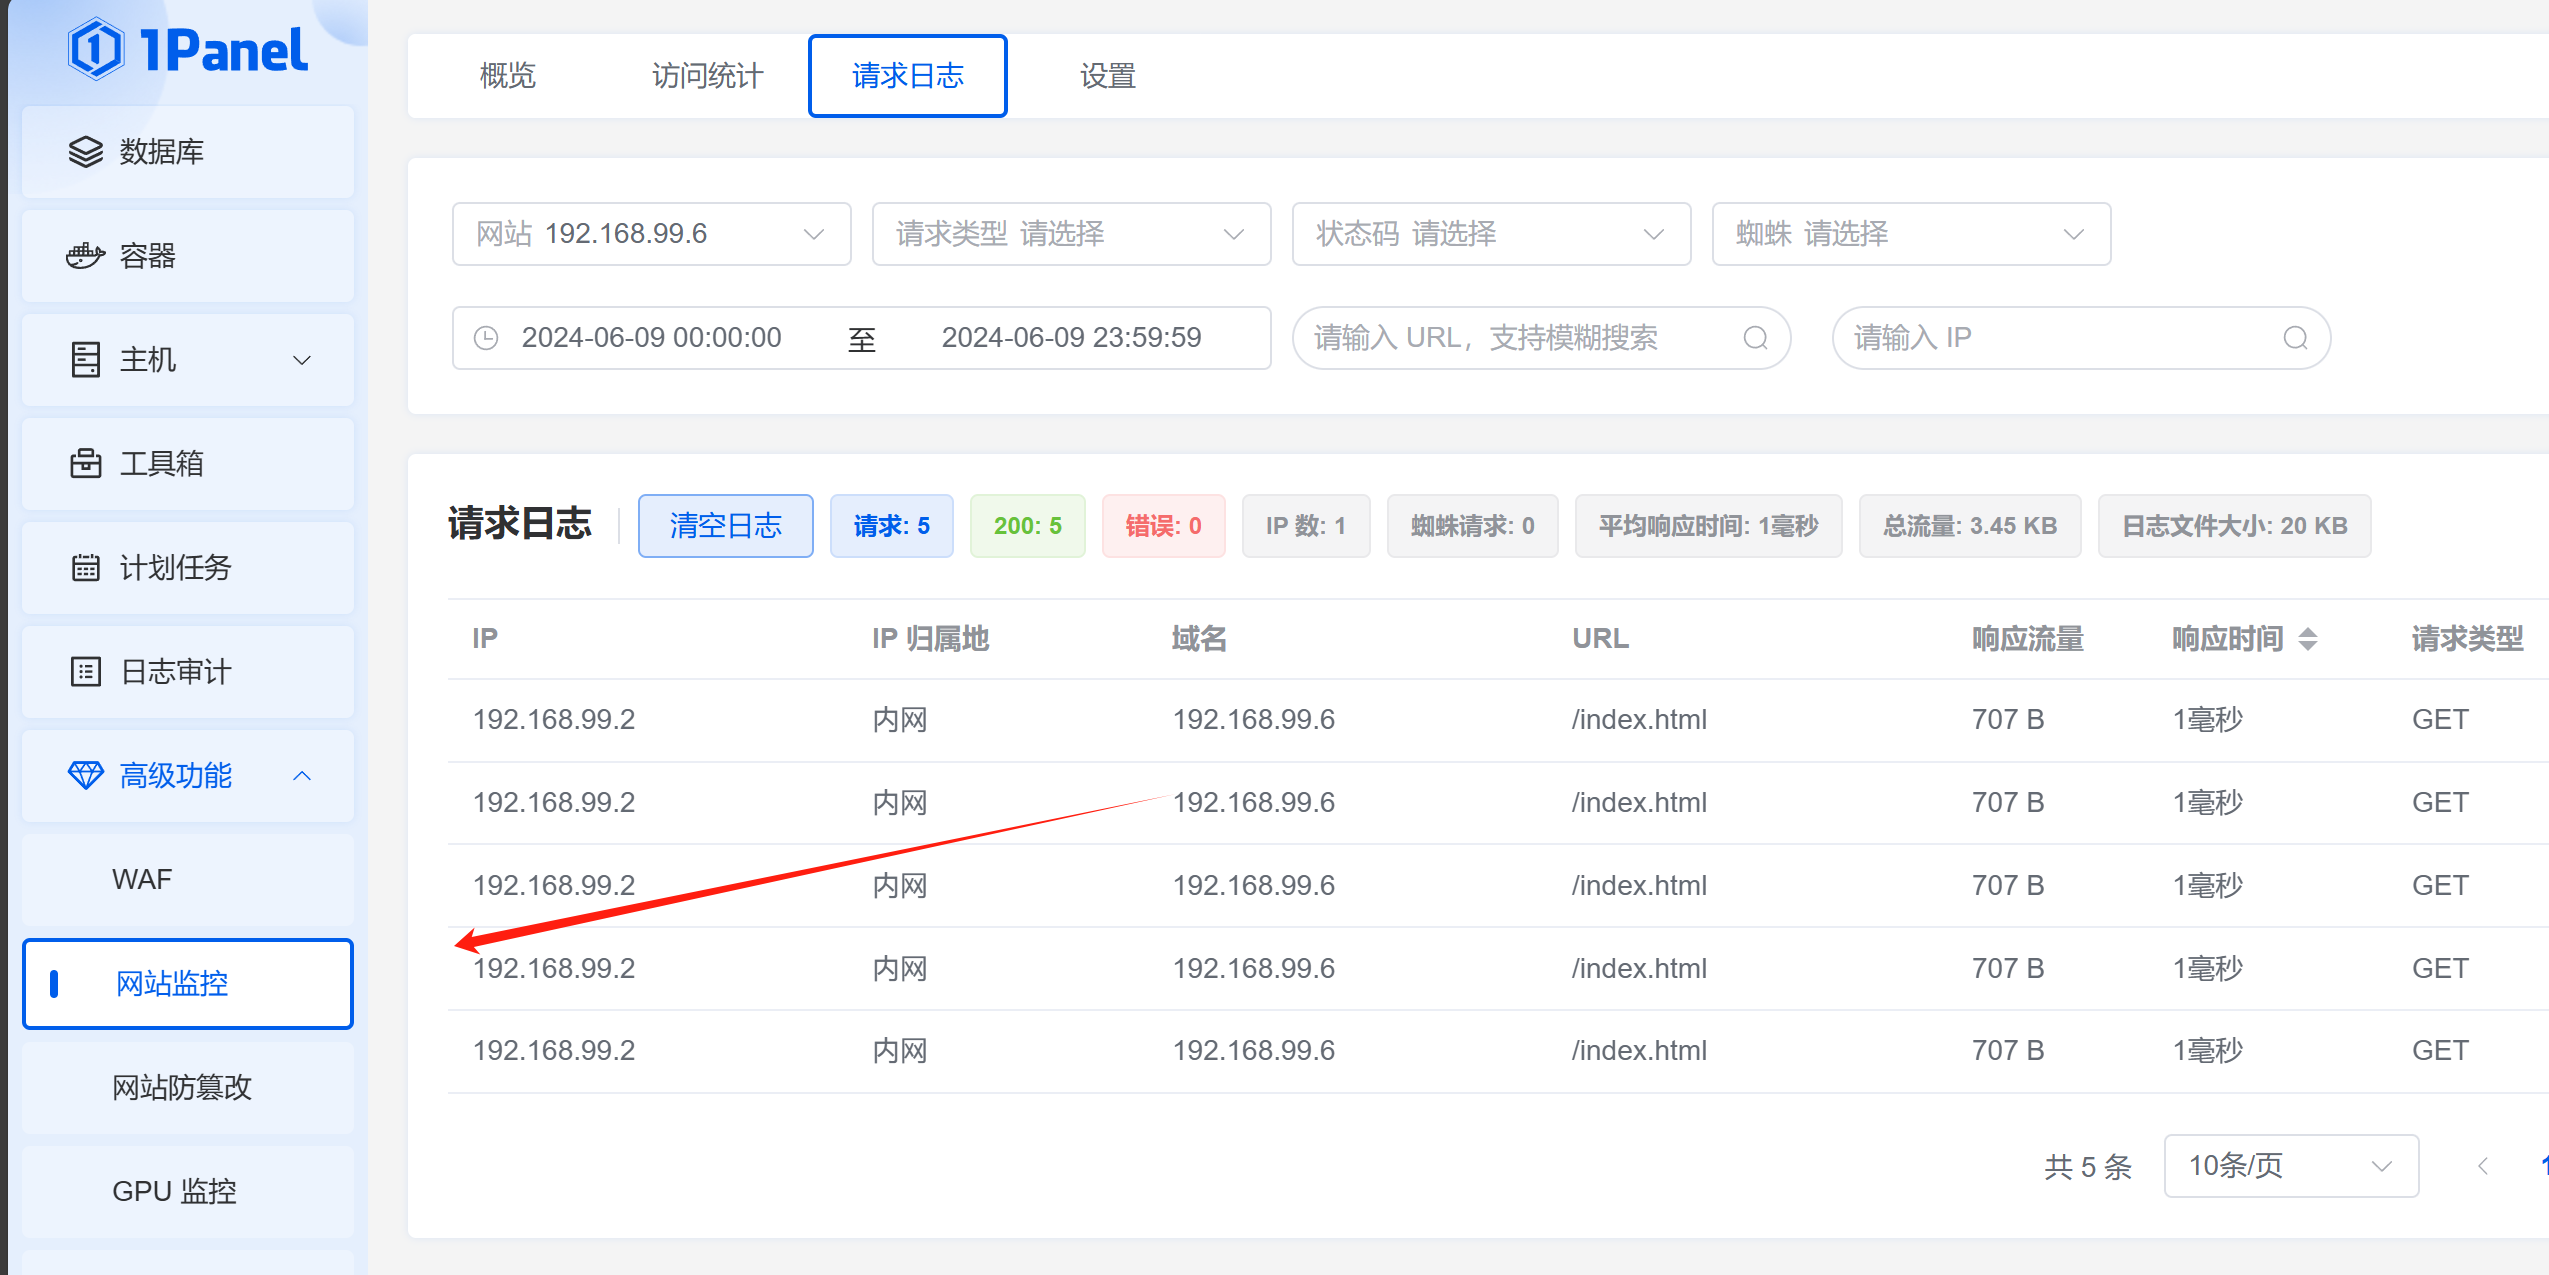2549x1275 pixels.
Task: Open the 蜘蛛 dropdown
Action: coord(1911,234)
